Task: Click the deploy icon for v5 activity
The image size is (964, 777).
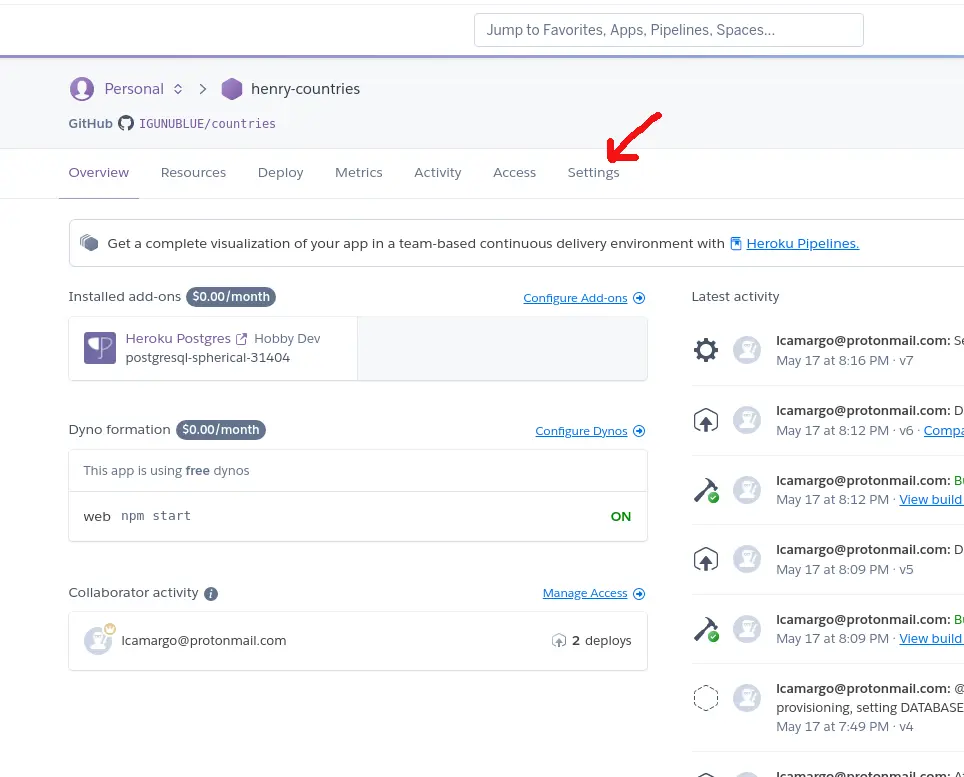Action: click(706, 559)
